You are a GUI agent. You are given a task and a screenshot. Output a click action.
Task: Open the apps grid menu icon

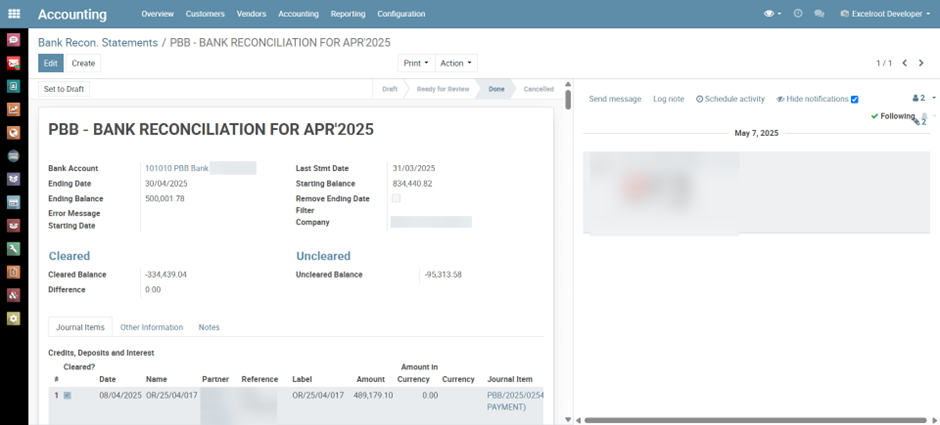(14, 14)
